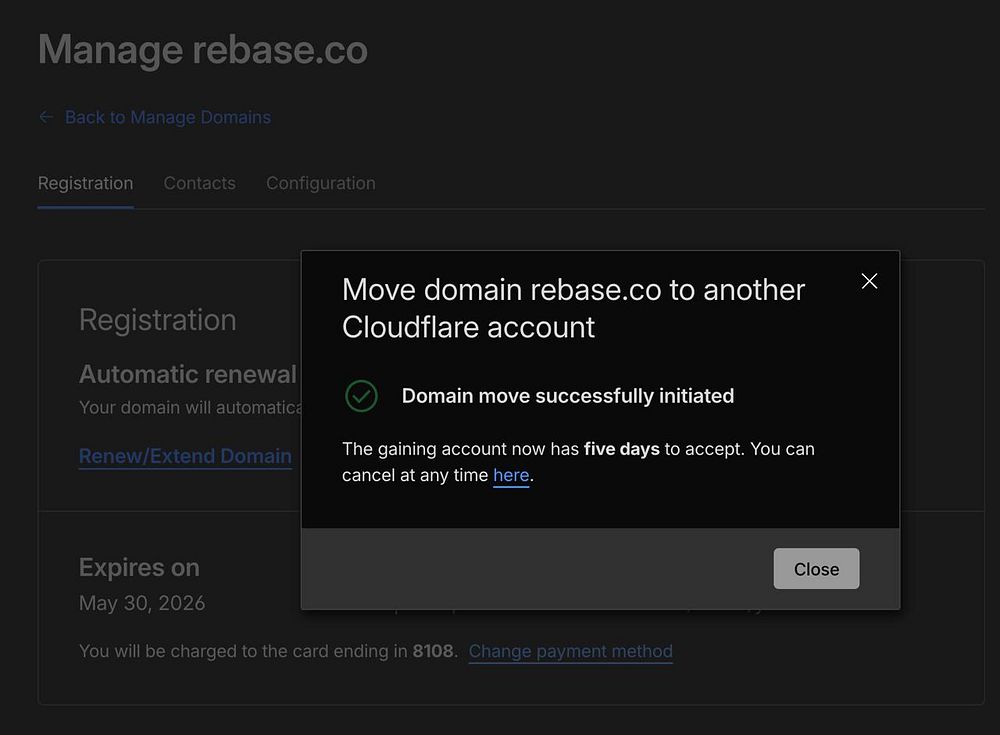
Task: Select the 'Domain move successfully initiated' message
Action: tap(568, 396)
